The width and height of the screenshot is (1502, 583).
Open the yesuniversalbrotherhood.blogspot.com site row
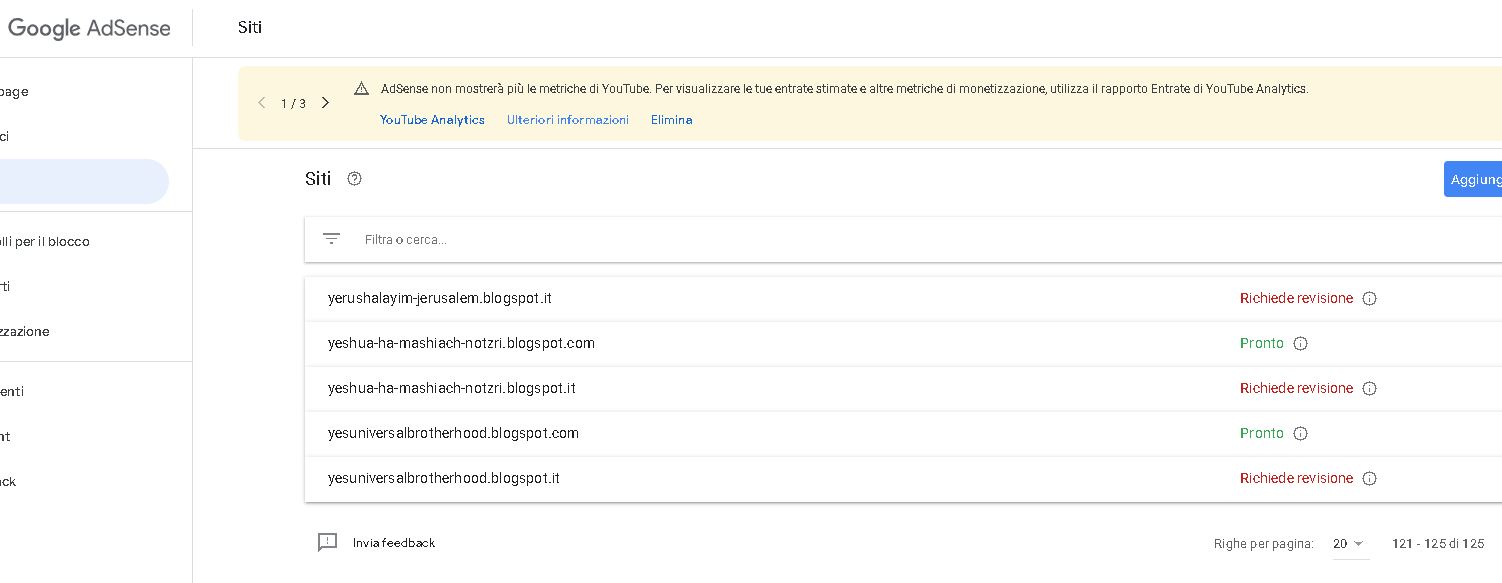click(453, 433)
